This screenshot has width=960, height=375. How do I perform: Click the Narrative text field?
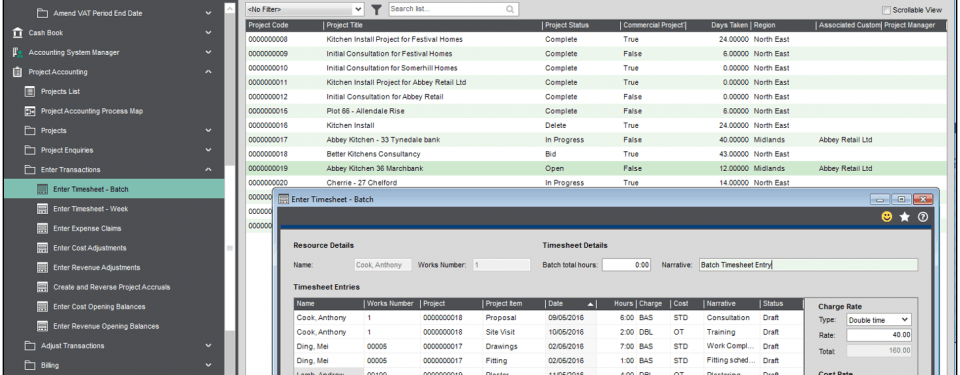click(x=808, y=265)
